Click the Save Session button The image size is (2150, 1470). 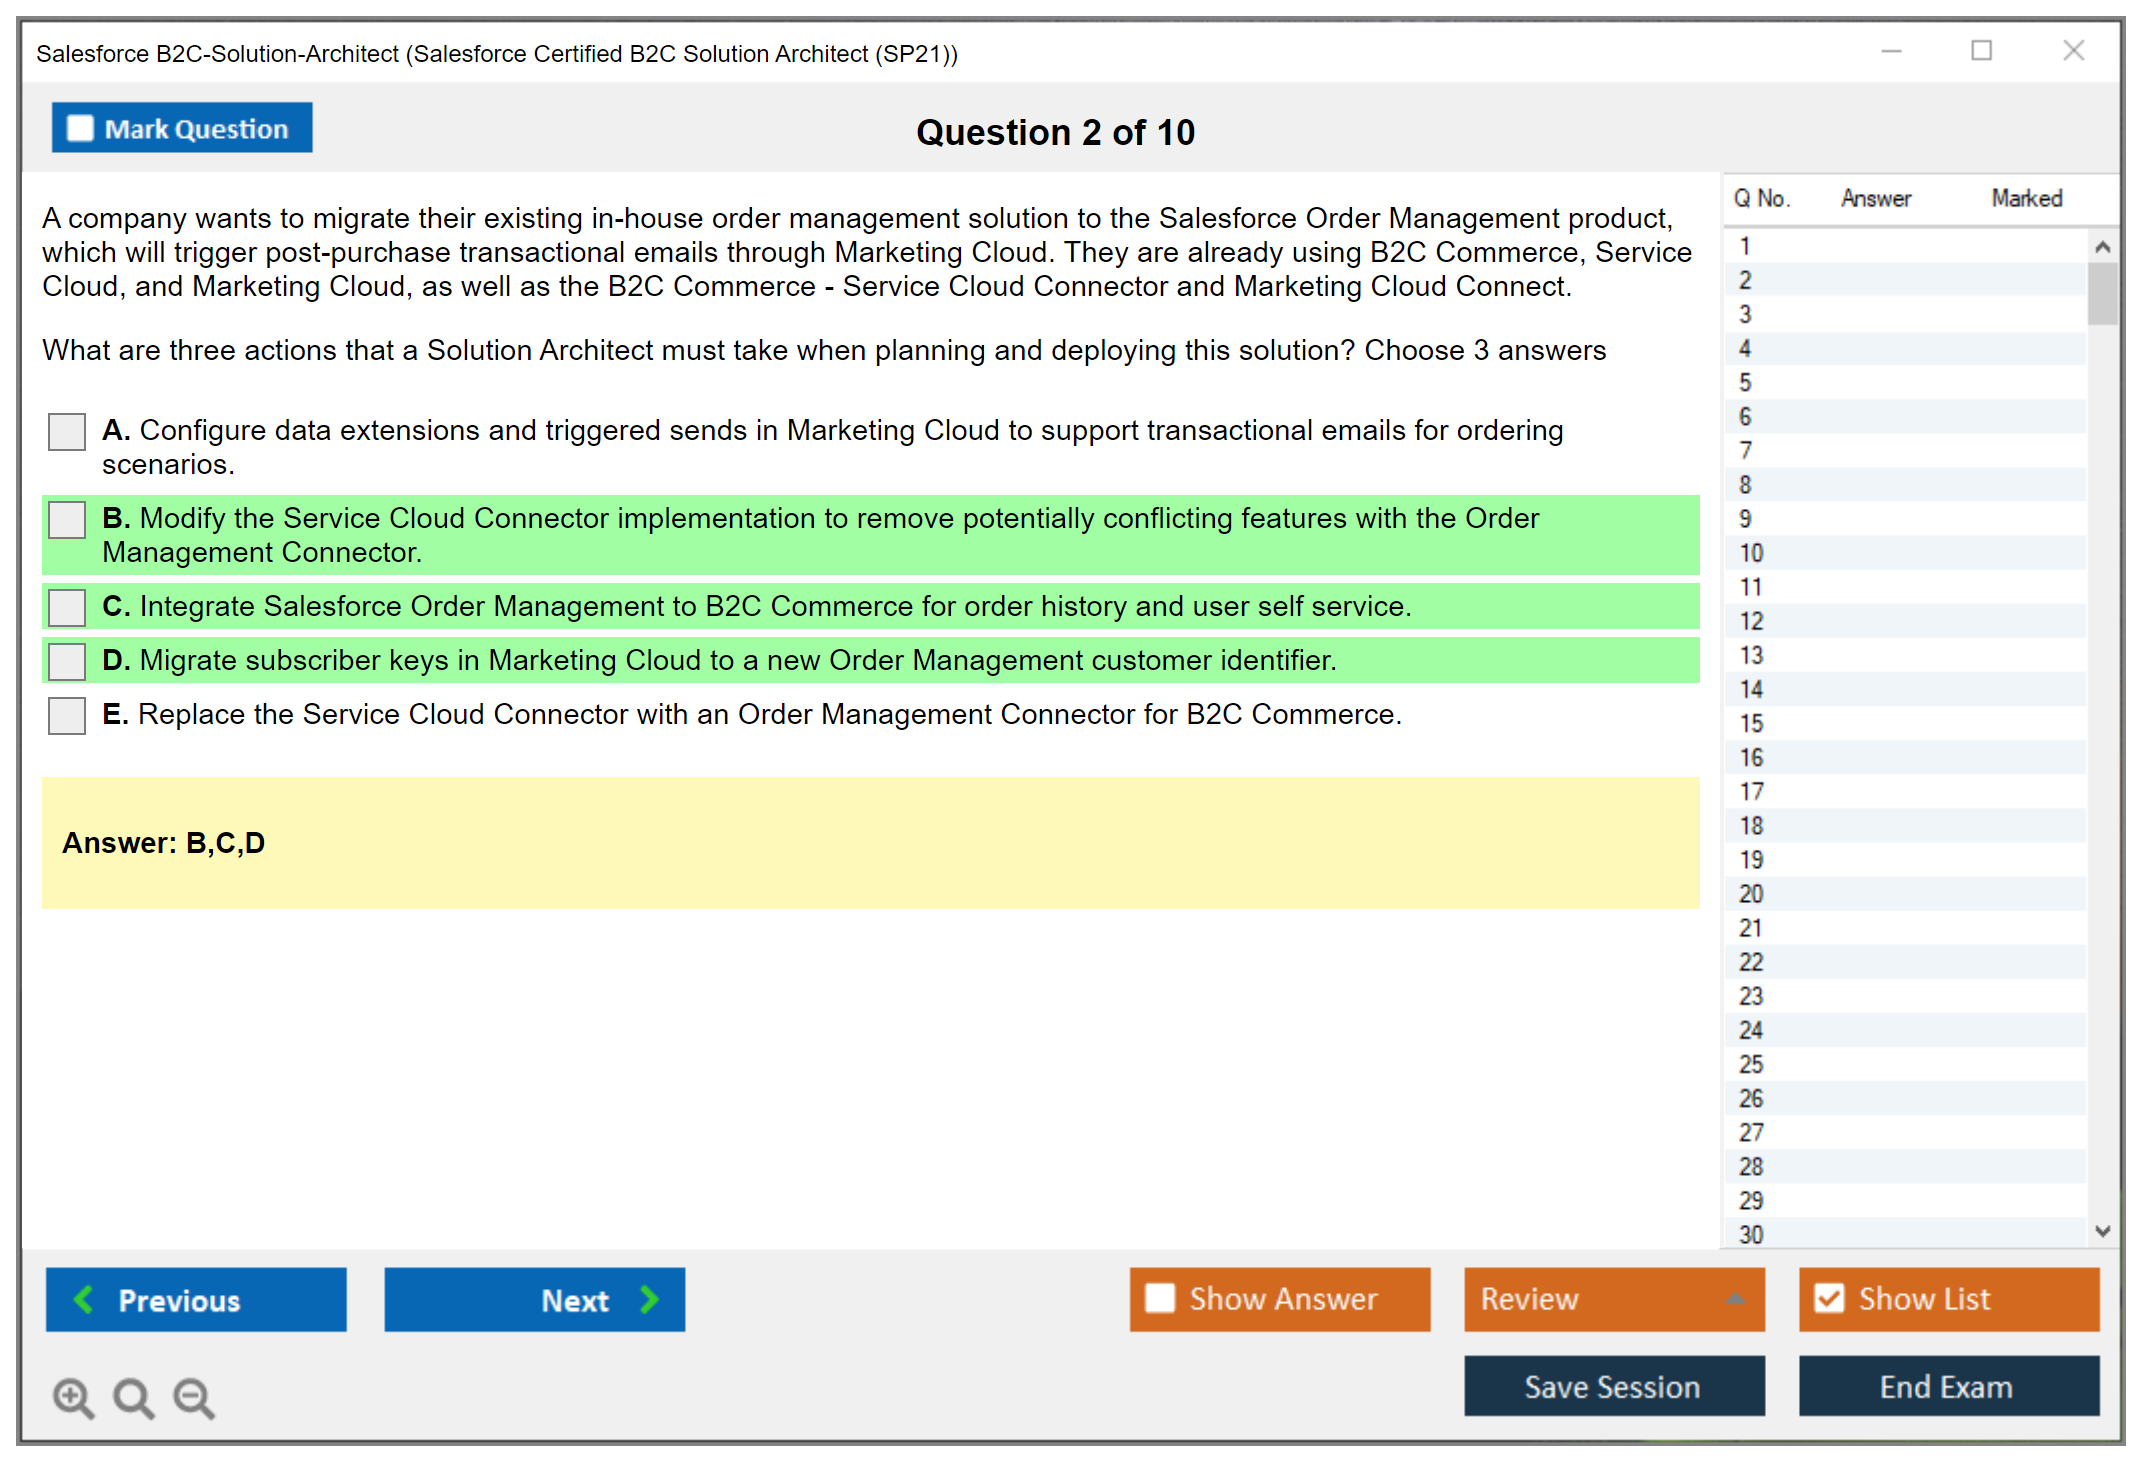pyautogui.click(x=1613, y=1386)
